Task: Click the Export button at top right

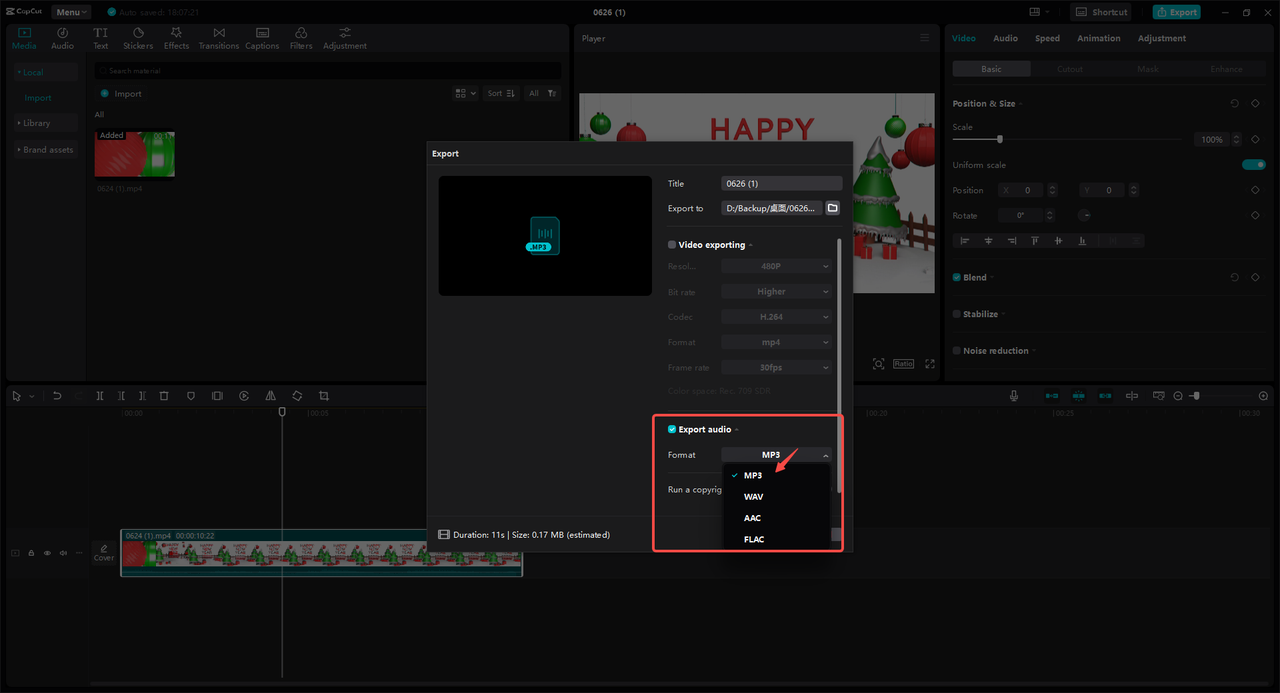Action: tap(1176, 12)
